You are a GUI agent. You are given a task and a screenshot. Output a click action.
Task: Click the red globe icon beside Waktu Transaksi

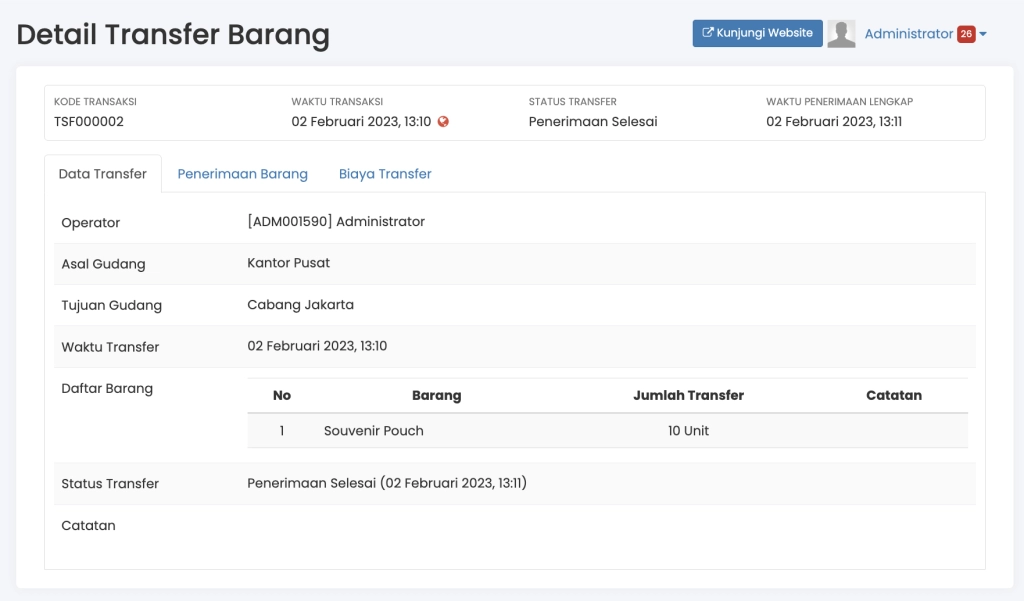[x=443, y=121]
